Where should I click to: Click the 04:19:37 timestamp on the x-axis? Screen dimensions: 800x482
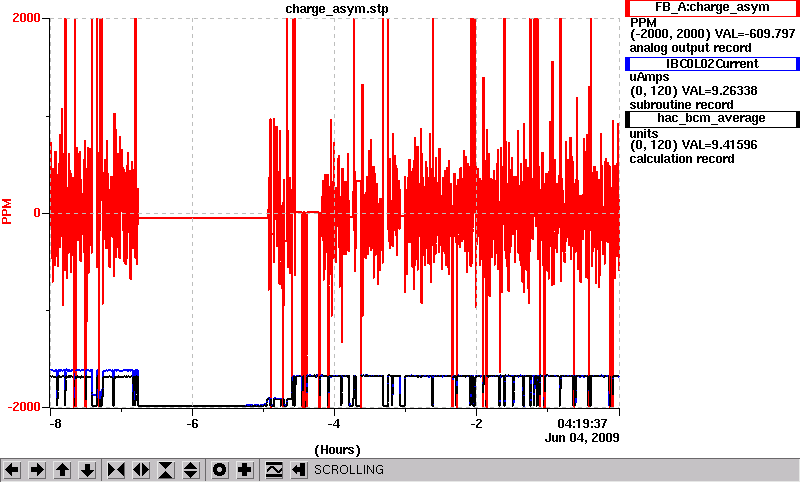pos(582,424)
